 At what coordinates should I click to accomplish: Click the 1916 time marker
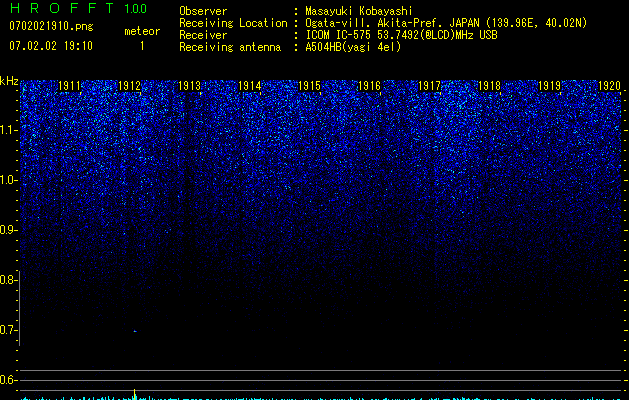(369, 85)
